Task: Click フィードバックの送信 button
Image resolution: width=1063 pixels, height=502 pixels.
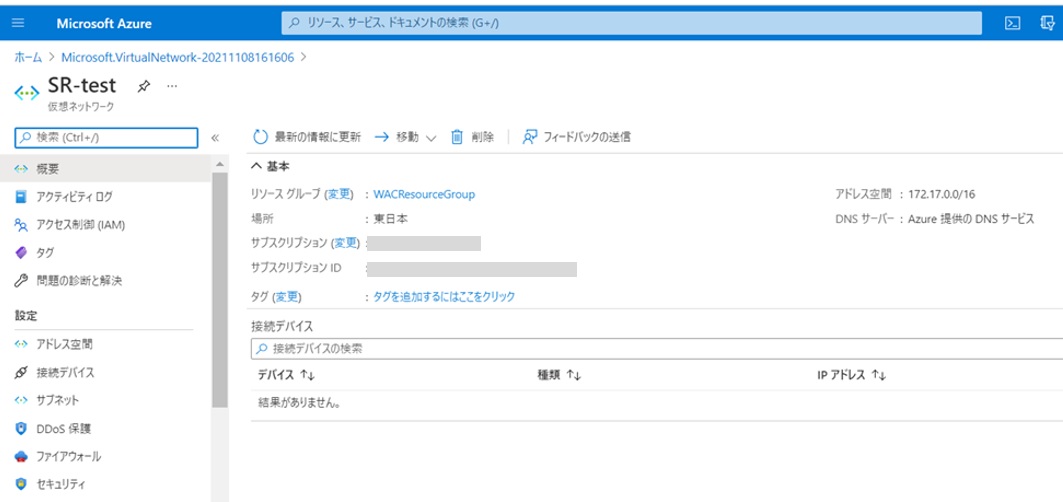Action: click(x=576, y=137)
